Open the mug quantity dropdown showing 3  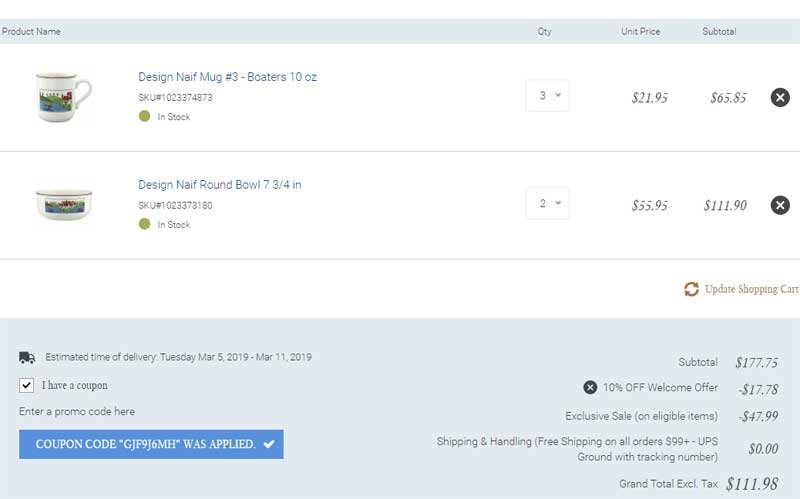tap(547, 95)
